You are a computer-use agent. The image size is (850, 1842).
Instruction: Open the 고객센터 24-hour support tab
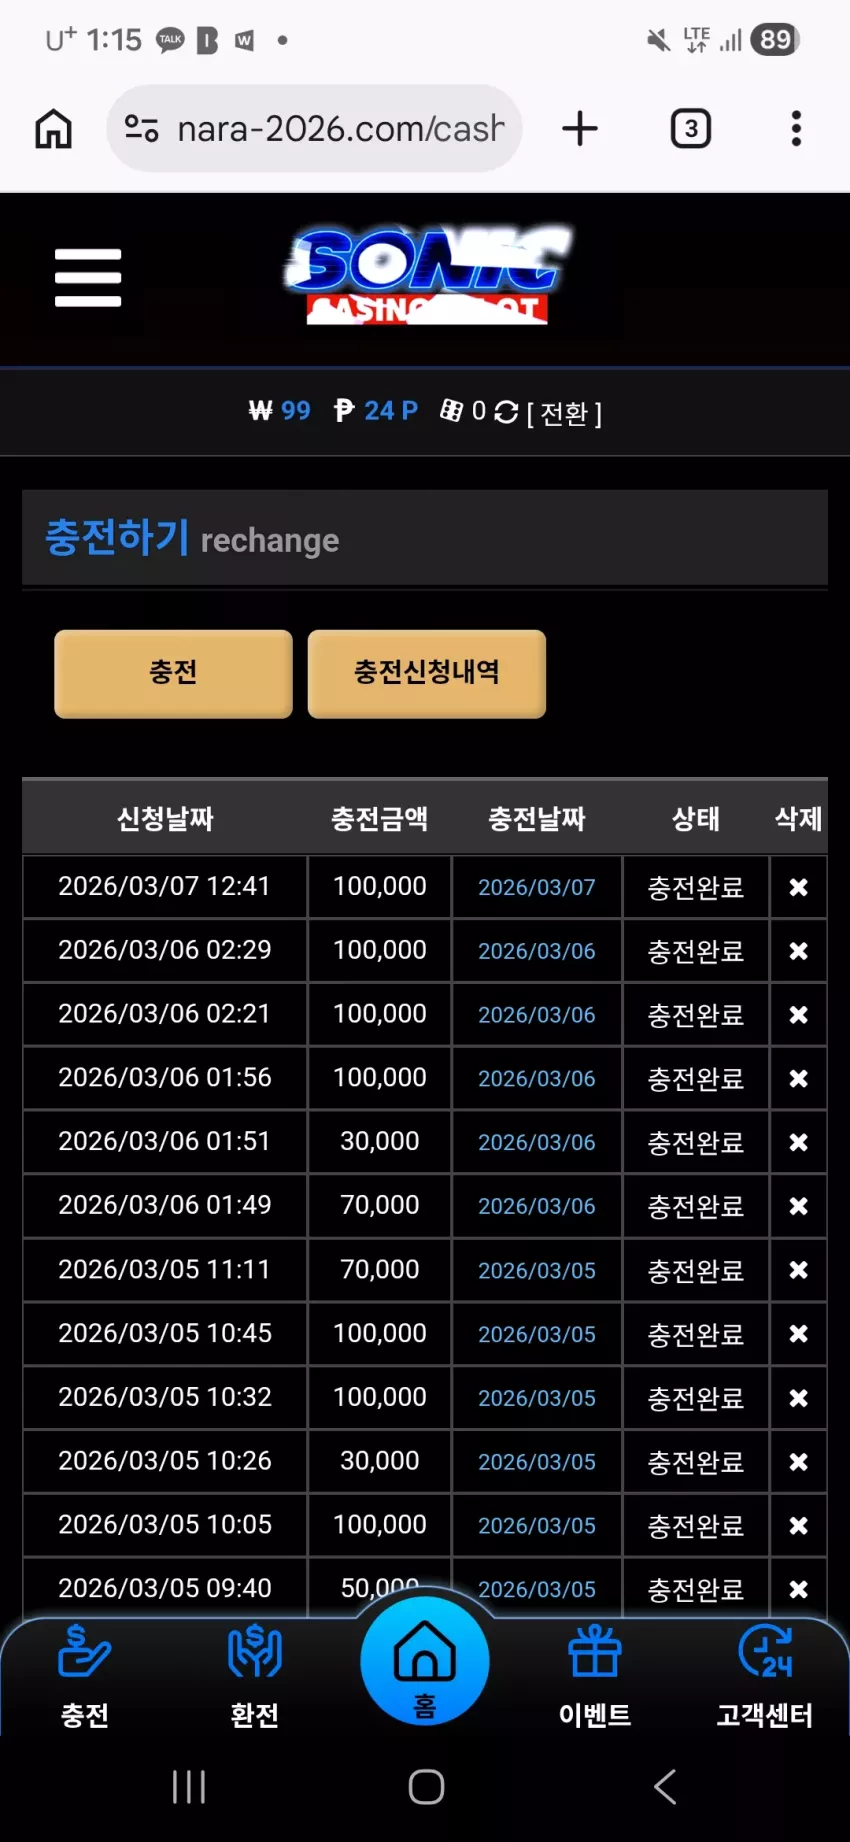coord(765,1677)
